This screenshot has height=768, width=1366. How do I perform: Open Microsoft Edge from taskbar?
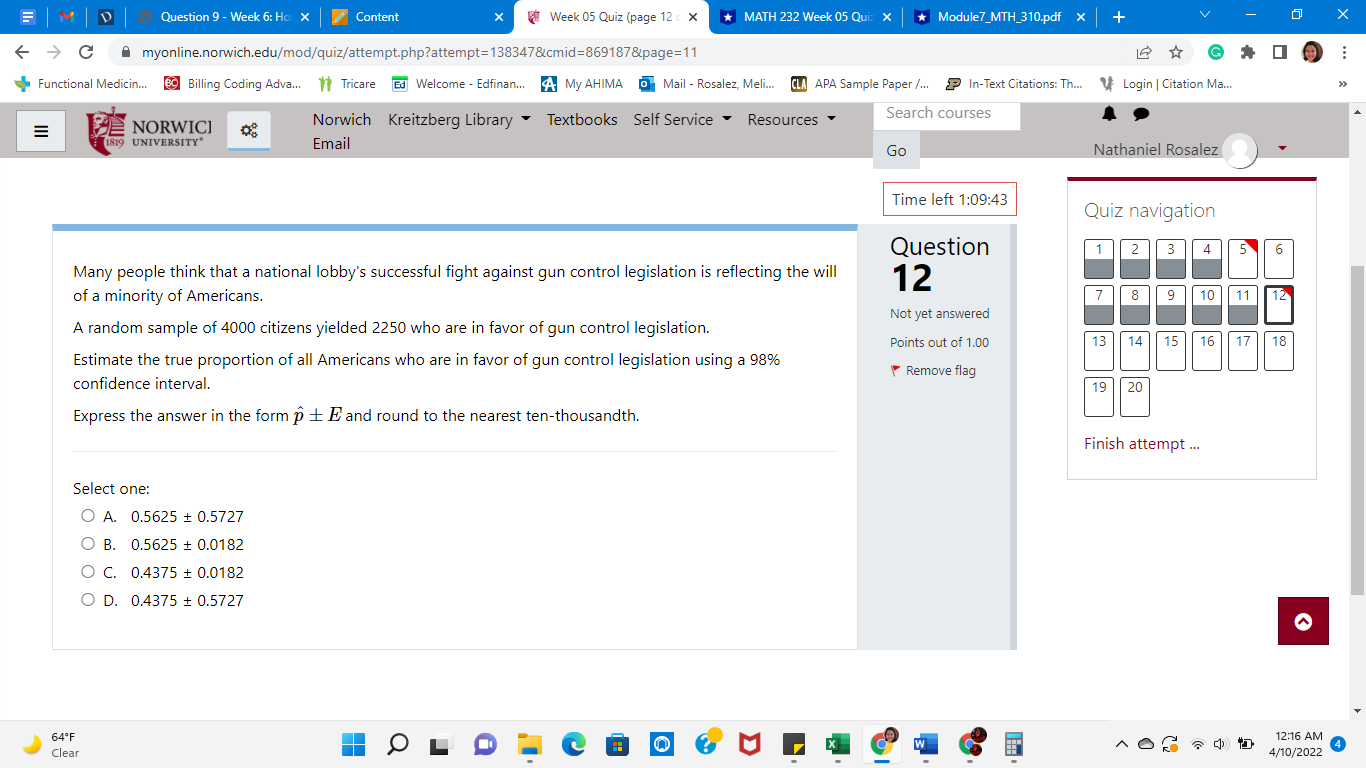pos(573,744)
